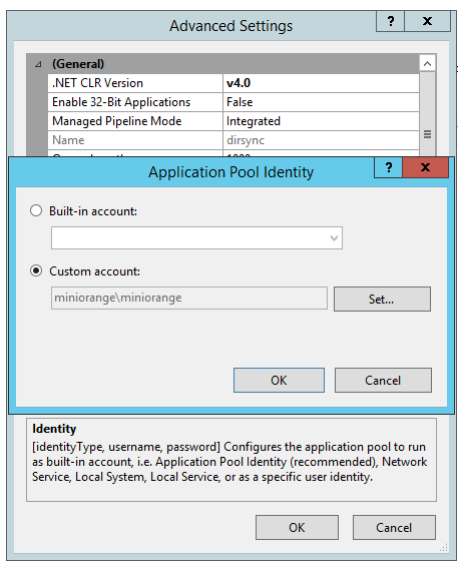Open help for the Advanced Settings window
Image resolution: width=463 pixels, height=567 pixels.
pos(390,21)
